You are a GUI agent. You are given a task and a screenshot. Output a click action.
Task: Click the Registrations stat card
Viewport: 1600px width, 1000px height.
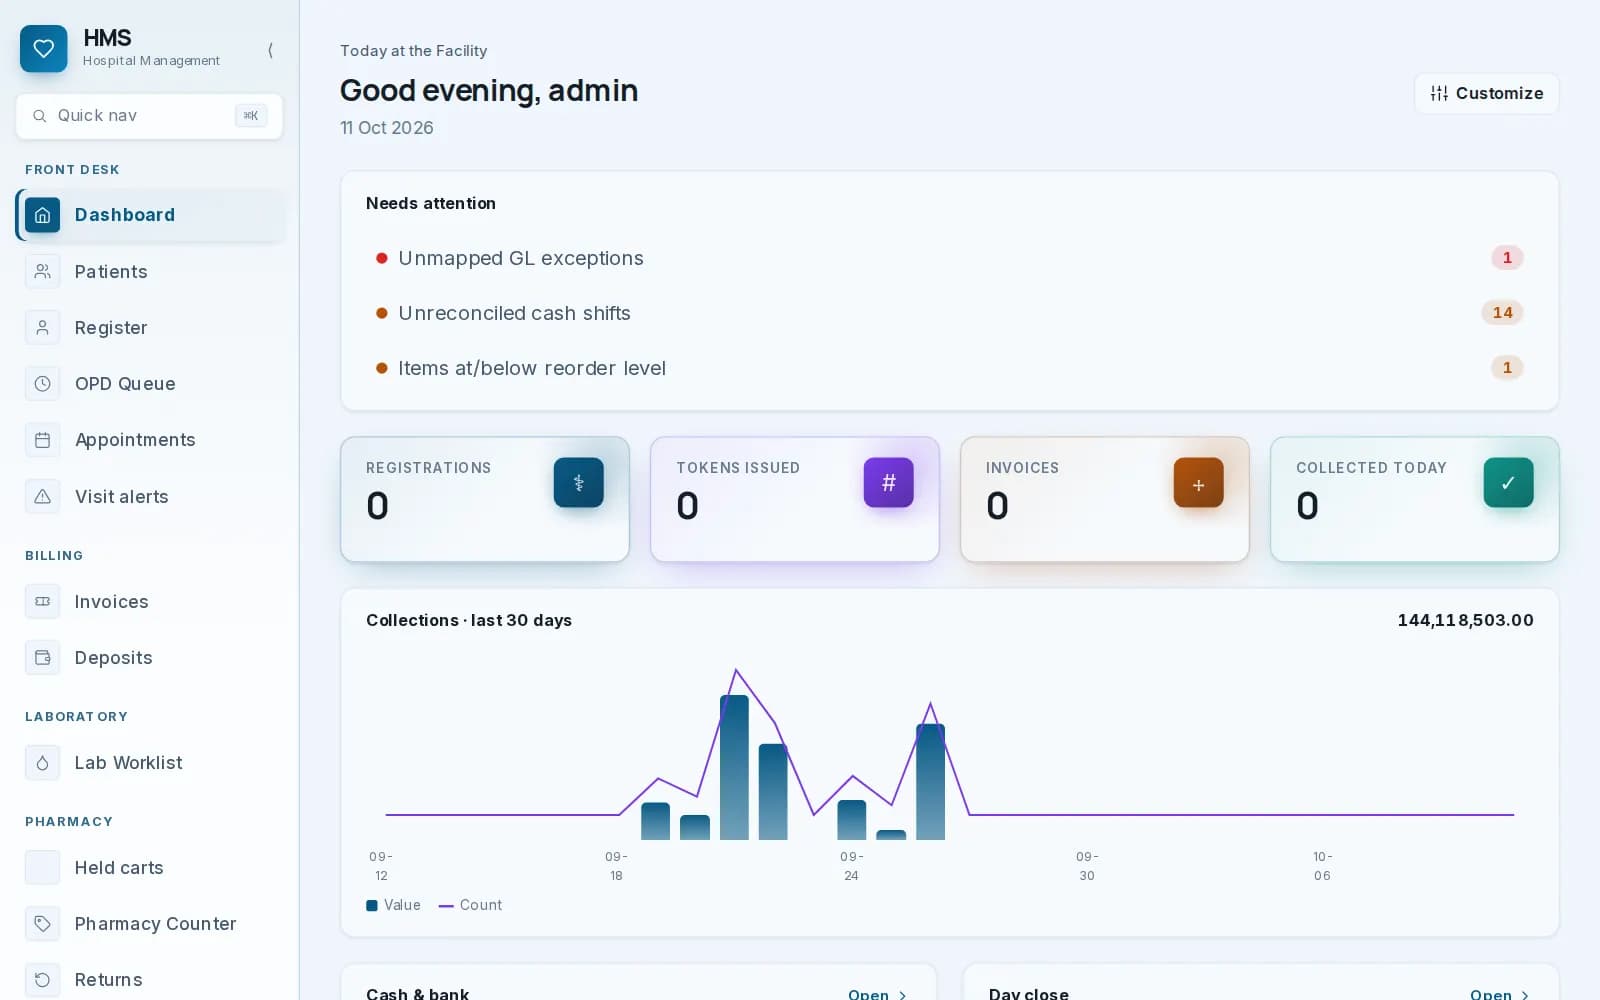485,499
